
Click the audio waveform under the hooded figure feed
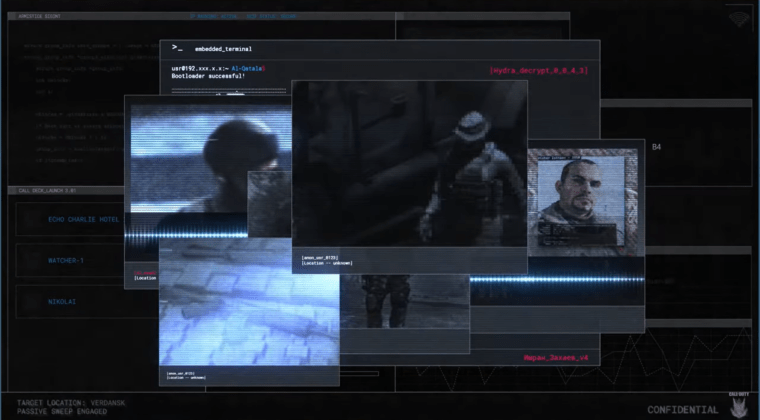point(186,235)
